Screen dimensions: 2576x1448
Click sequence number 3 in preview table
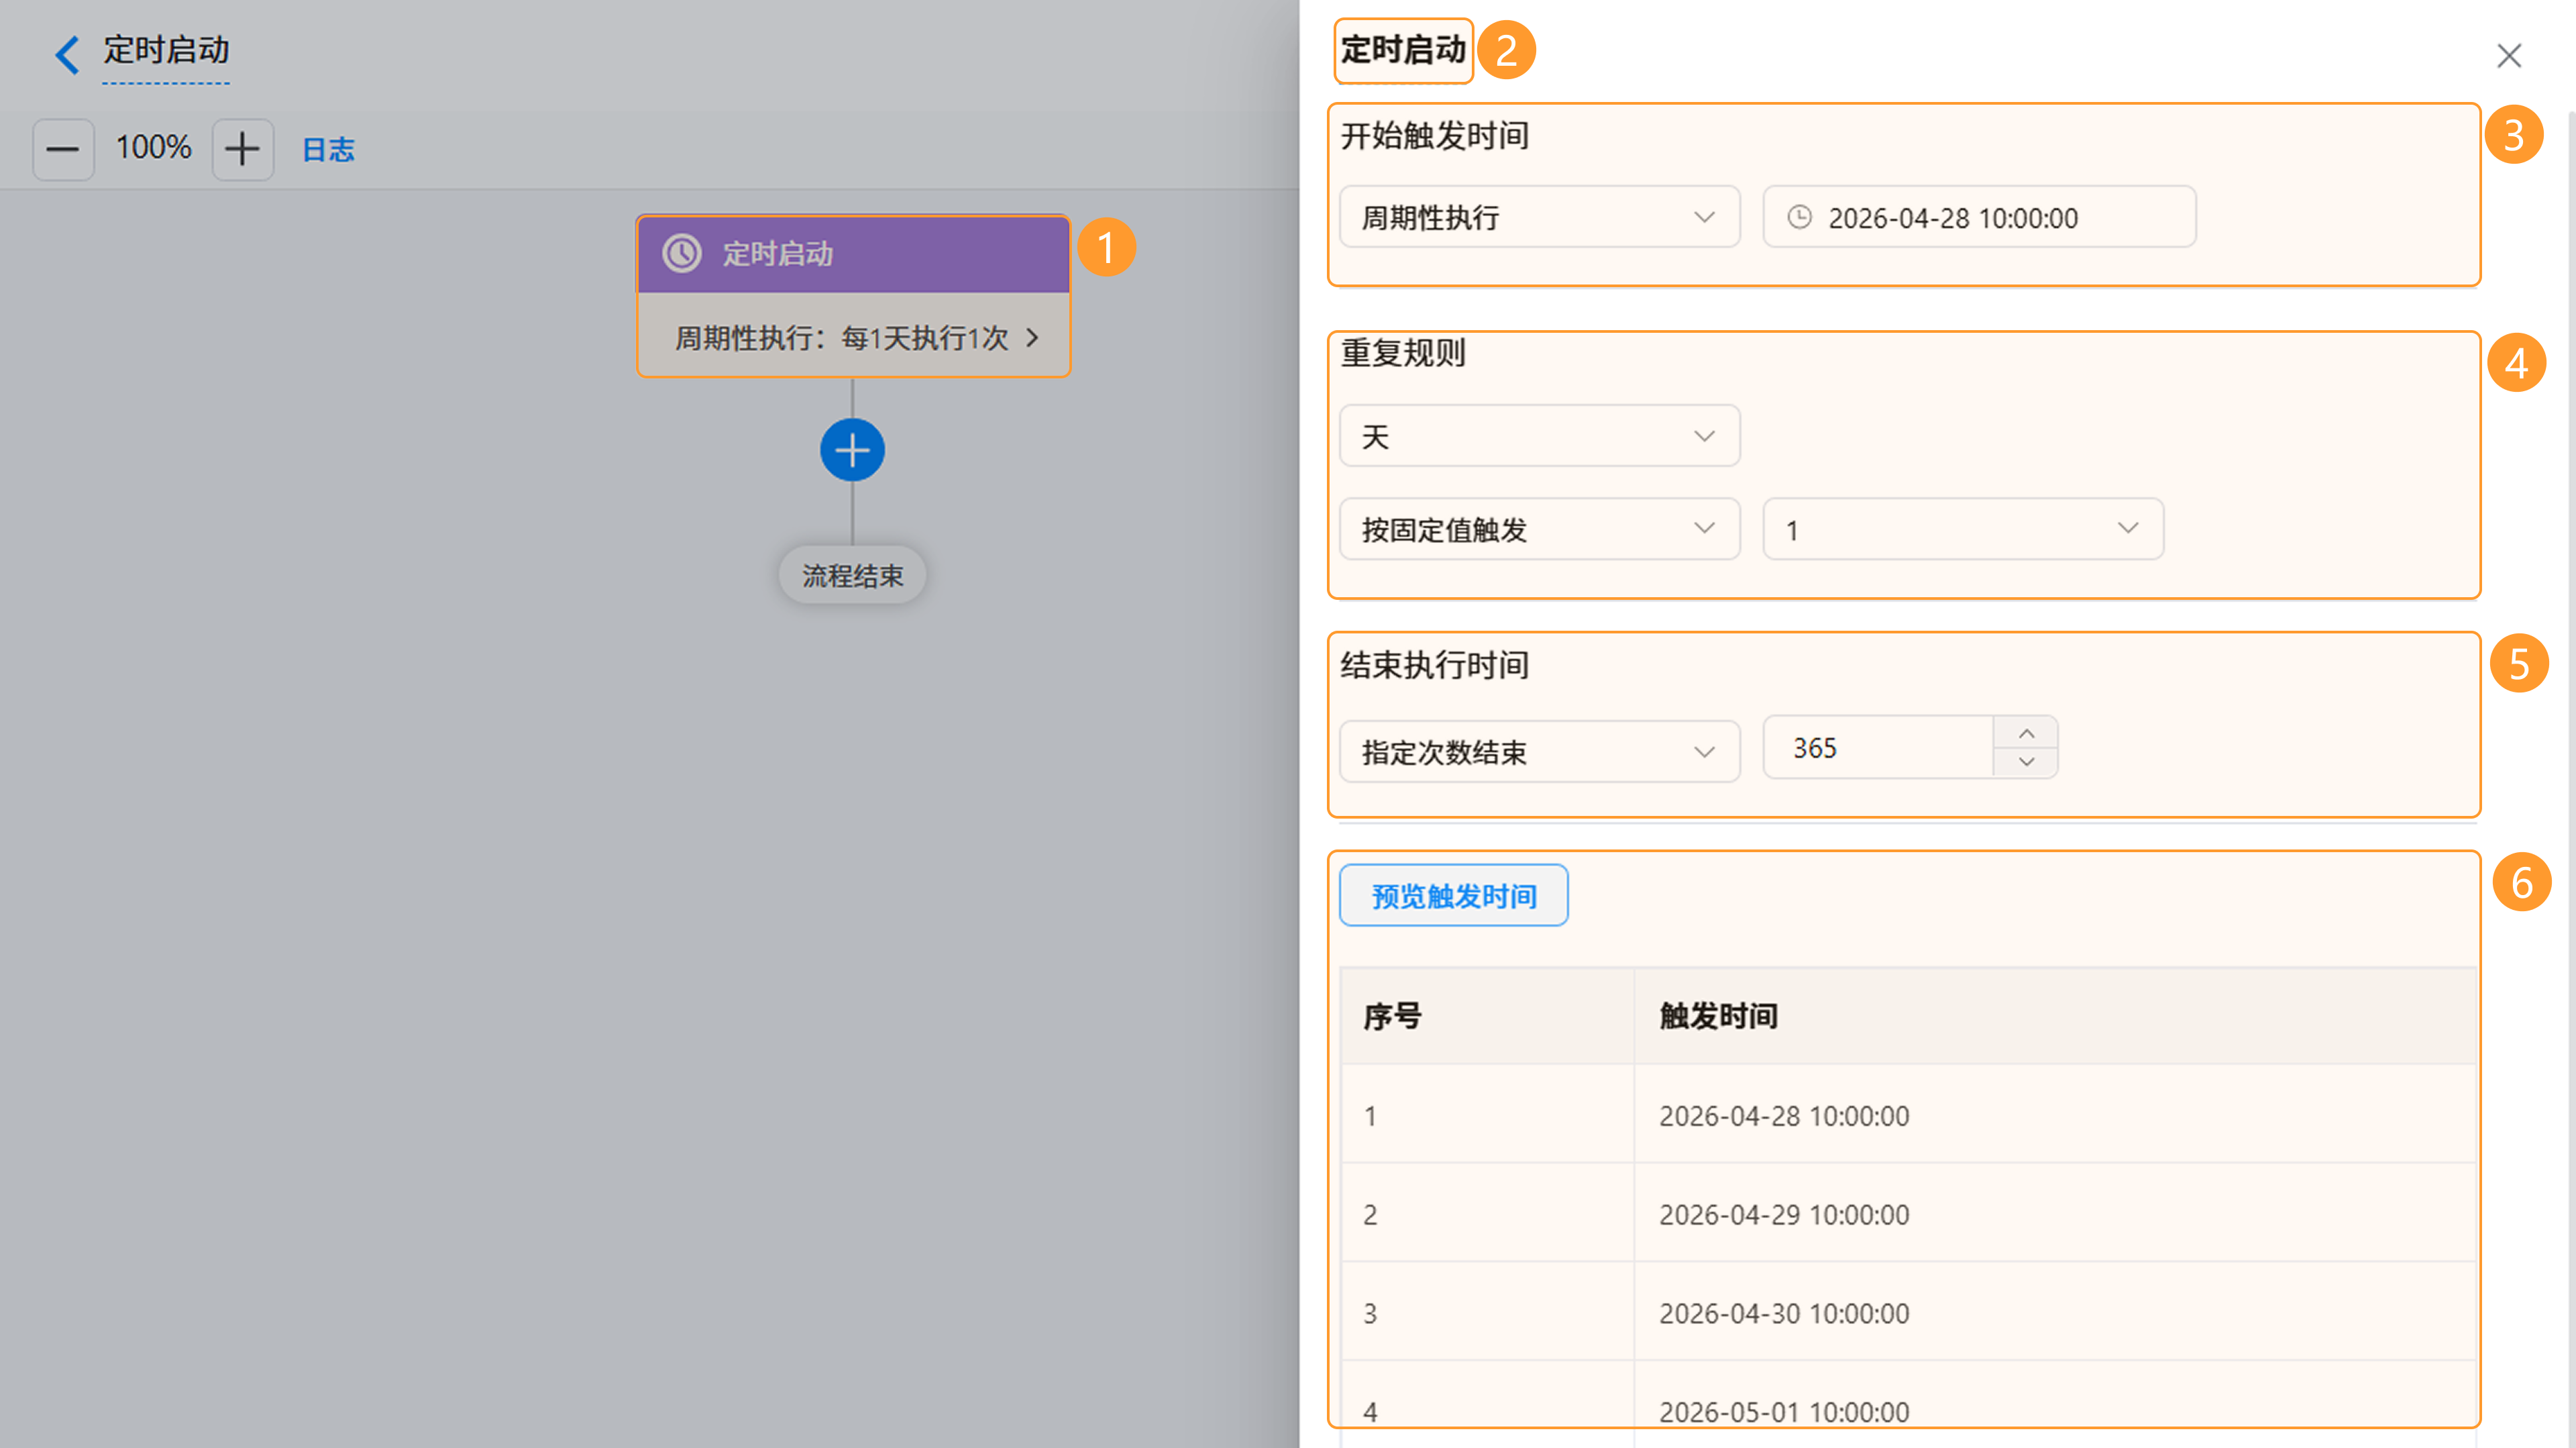(1370, 1314)
